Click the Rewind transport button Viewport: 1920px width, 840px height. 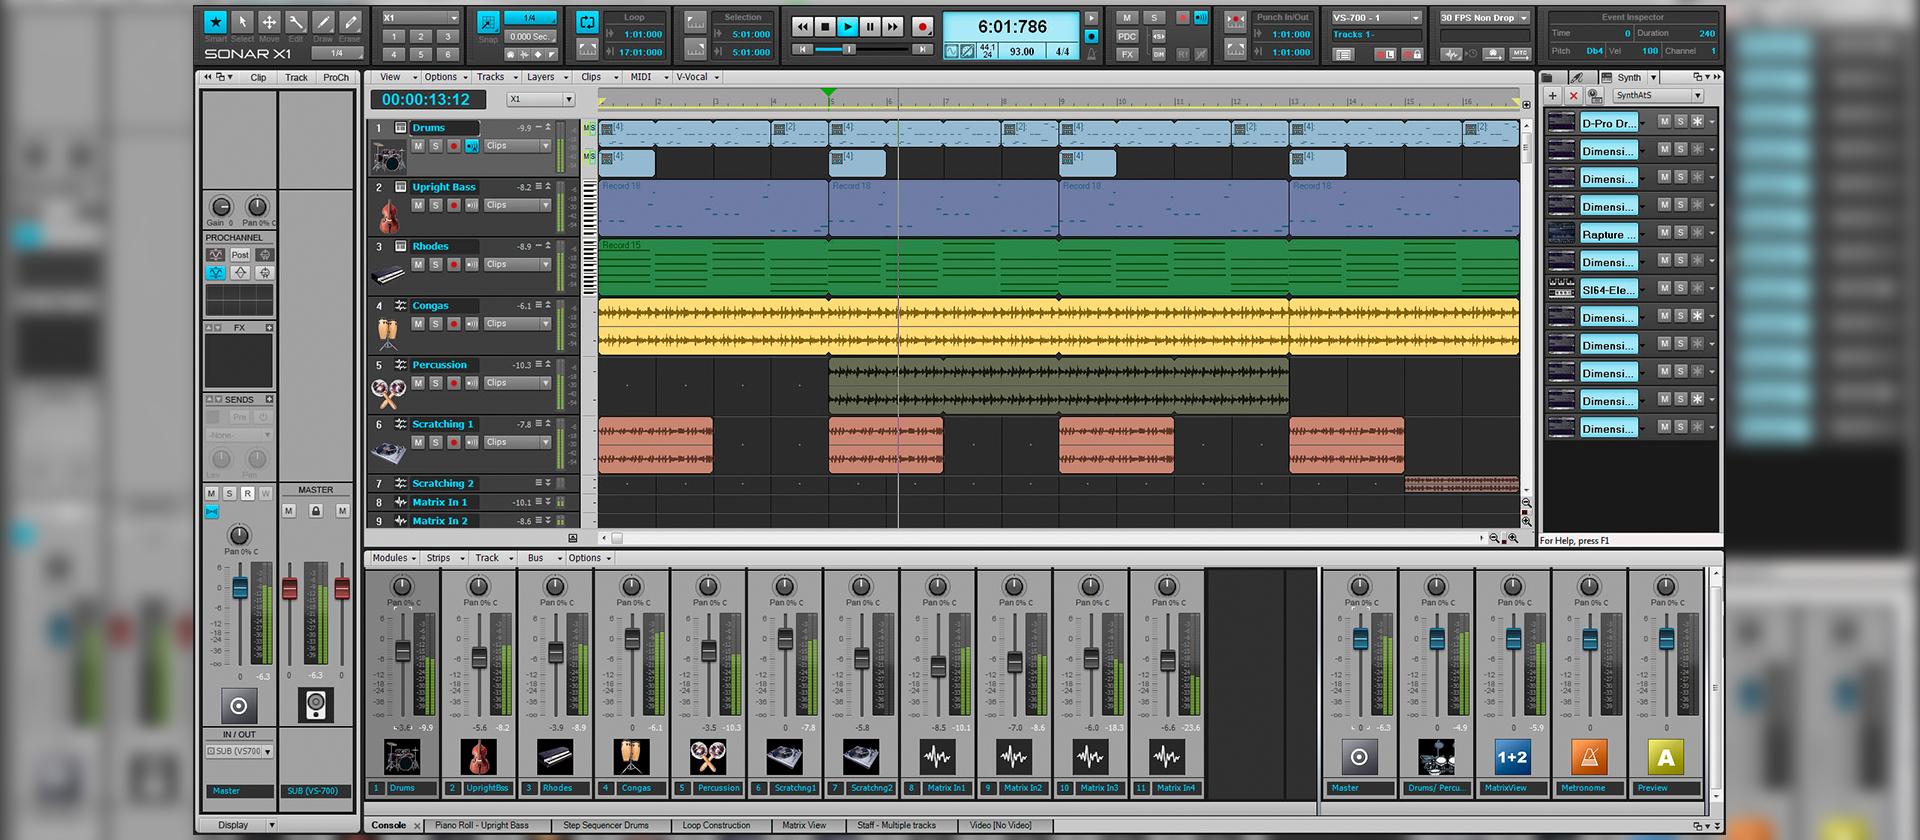(803, 27)
